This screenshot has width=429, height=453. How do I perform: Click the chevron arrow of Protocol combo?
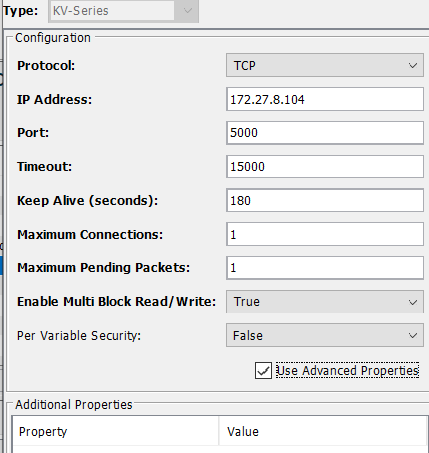coord(413,66)
